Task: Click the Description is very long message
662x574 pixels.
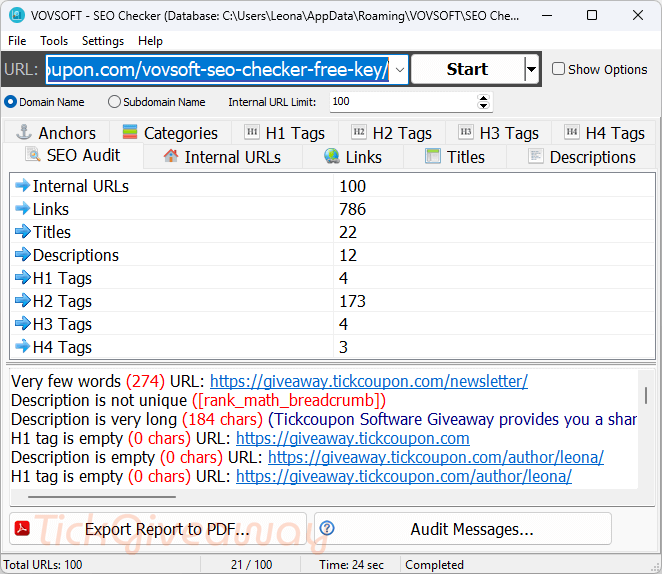Action: (x=324, y=419)
